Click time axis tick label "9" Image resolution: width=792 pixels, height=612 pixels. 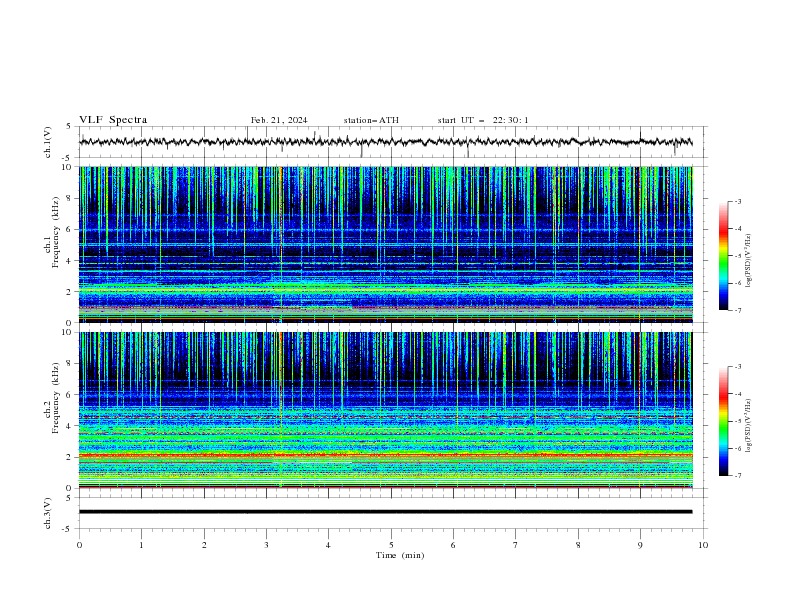click(x=640, y=545)
